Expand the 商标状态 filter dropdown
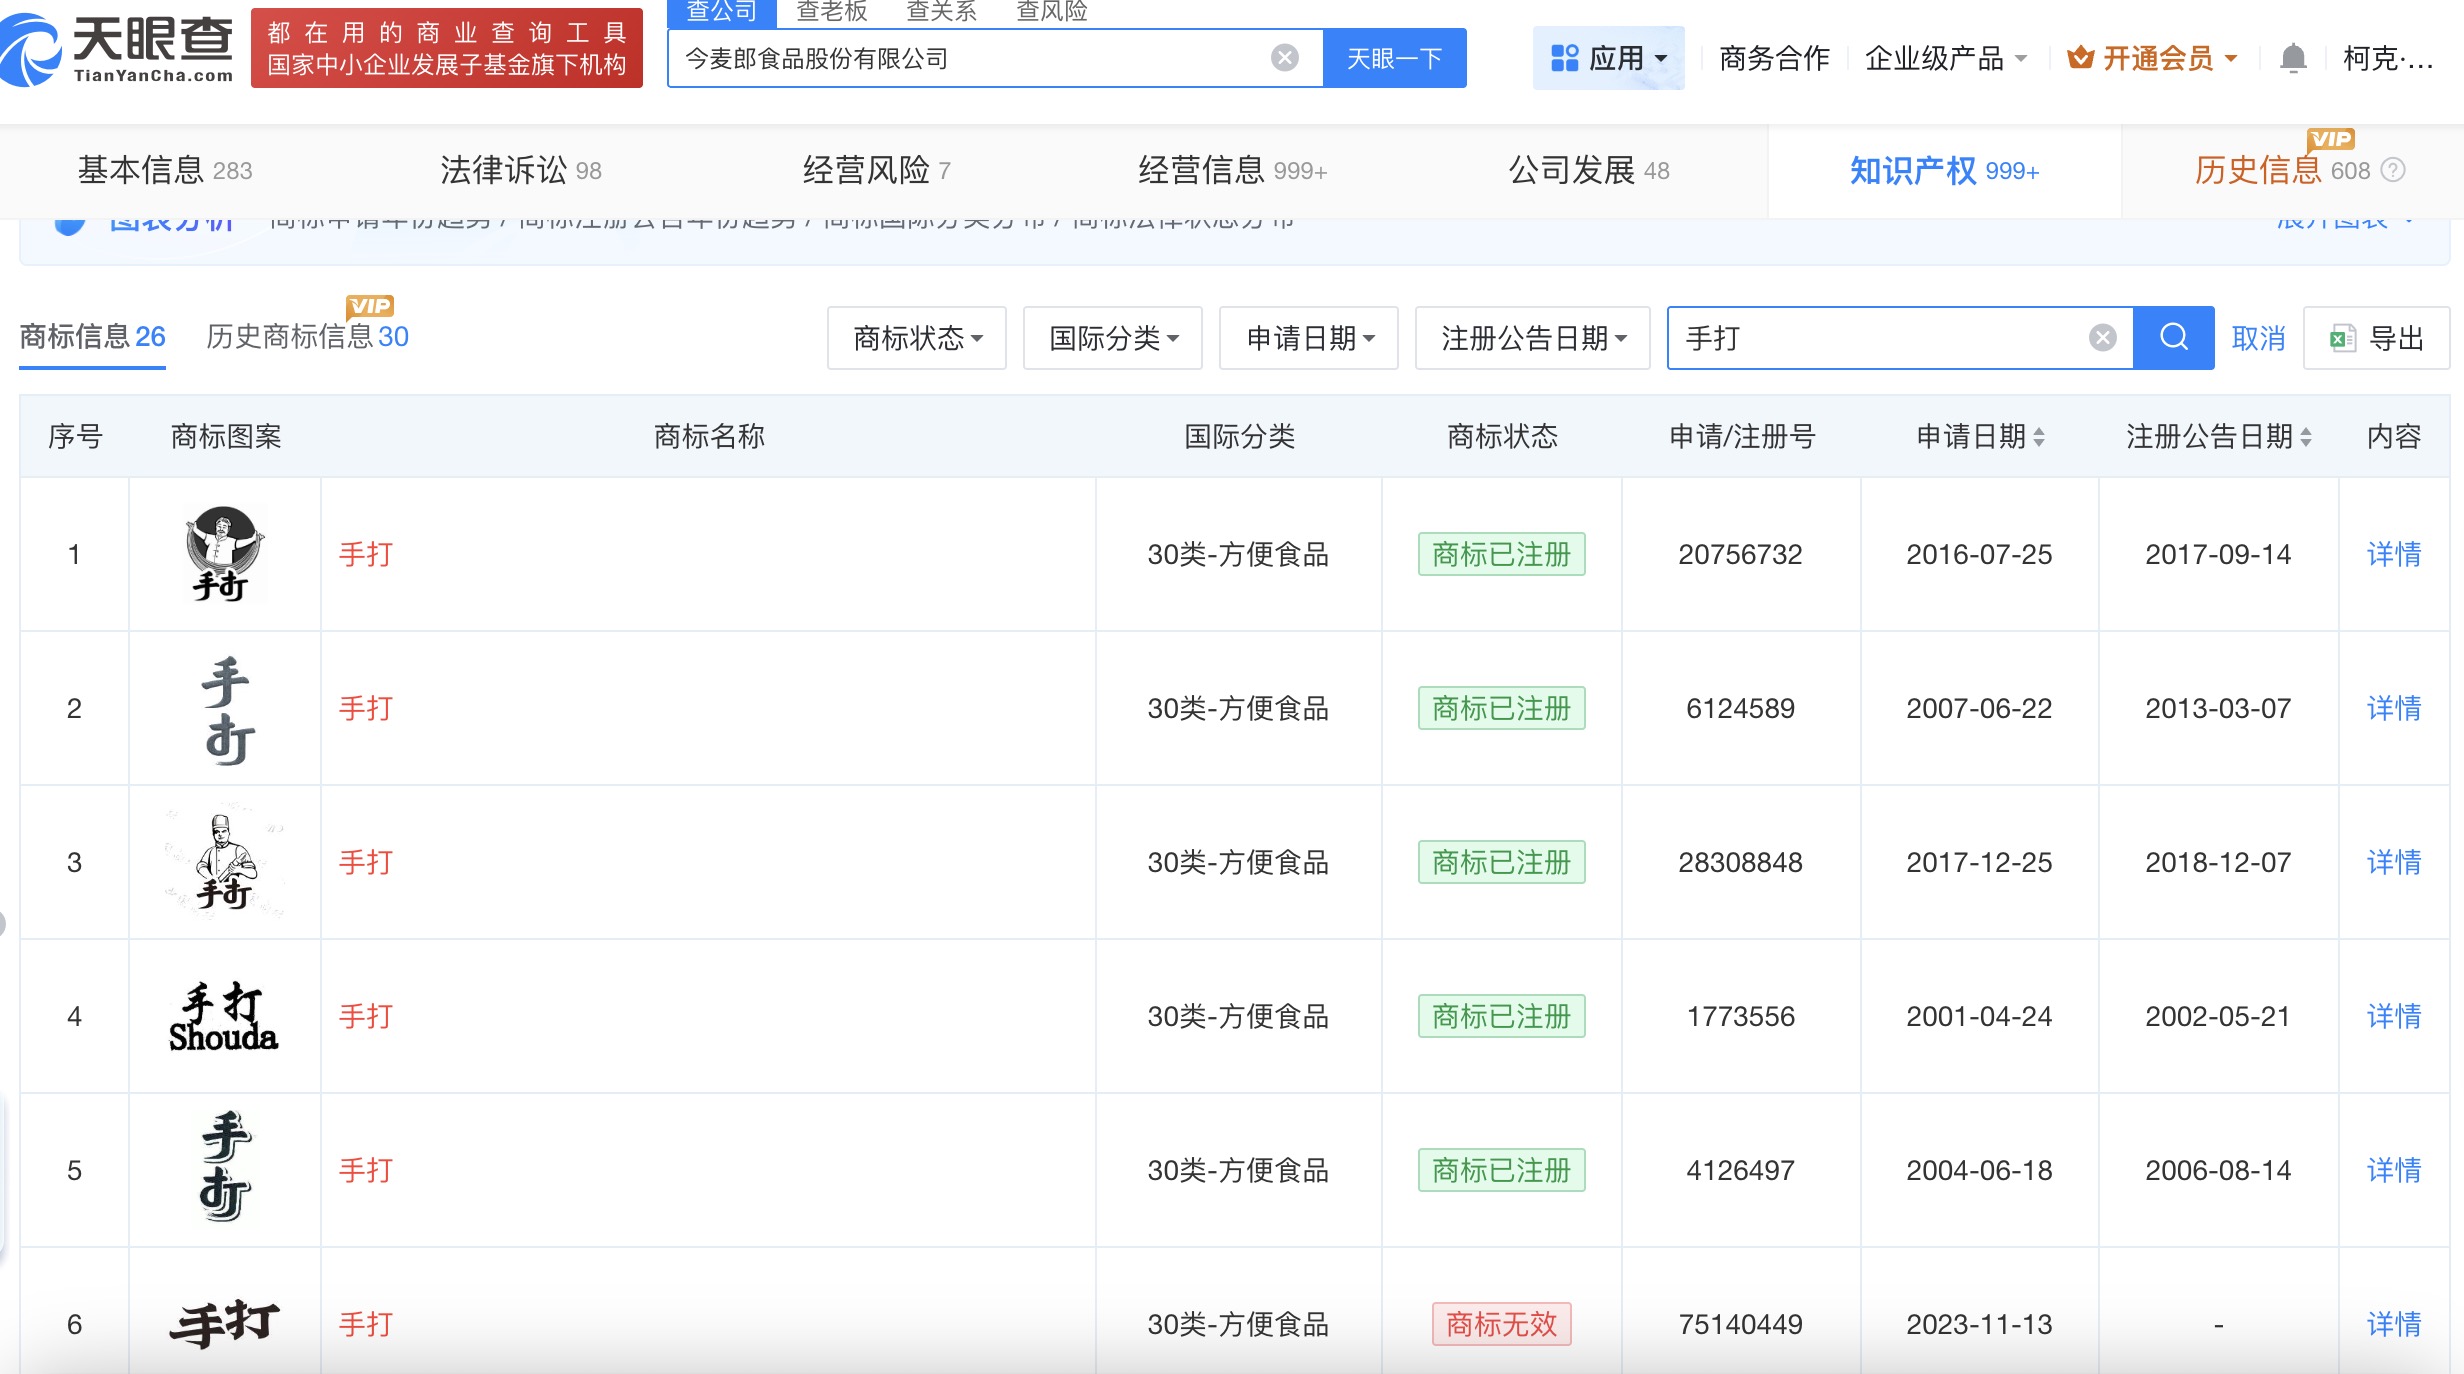 pyautogui.click(x=916, y=338)
